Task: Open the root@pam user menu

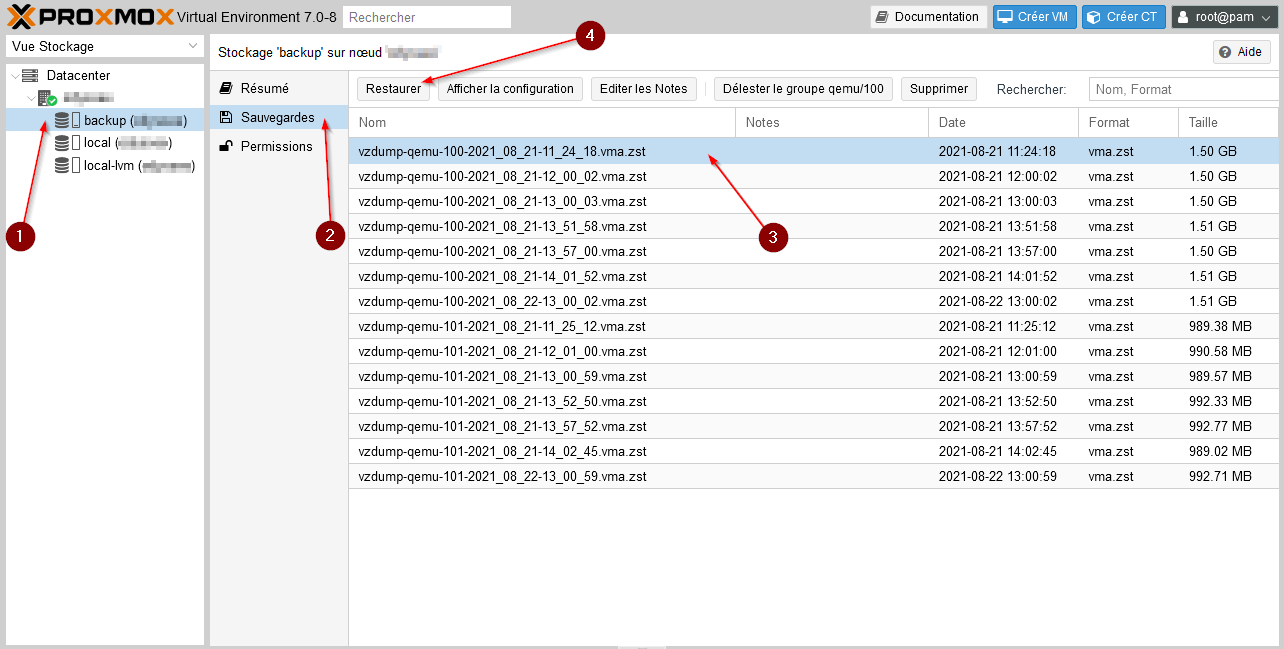Action: click(x=1224, y=17)
